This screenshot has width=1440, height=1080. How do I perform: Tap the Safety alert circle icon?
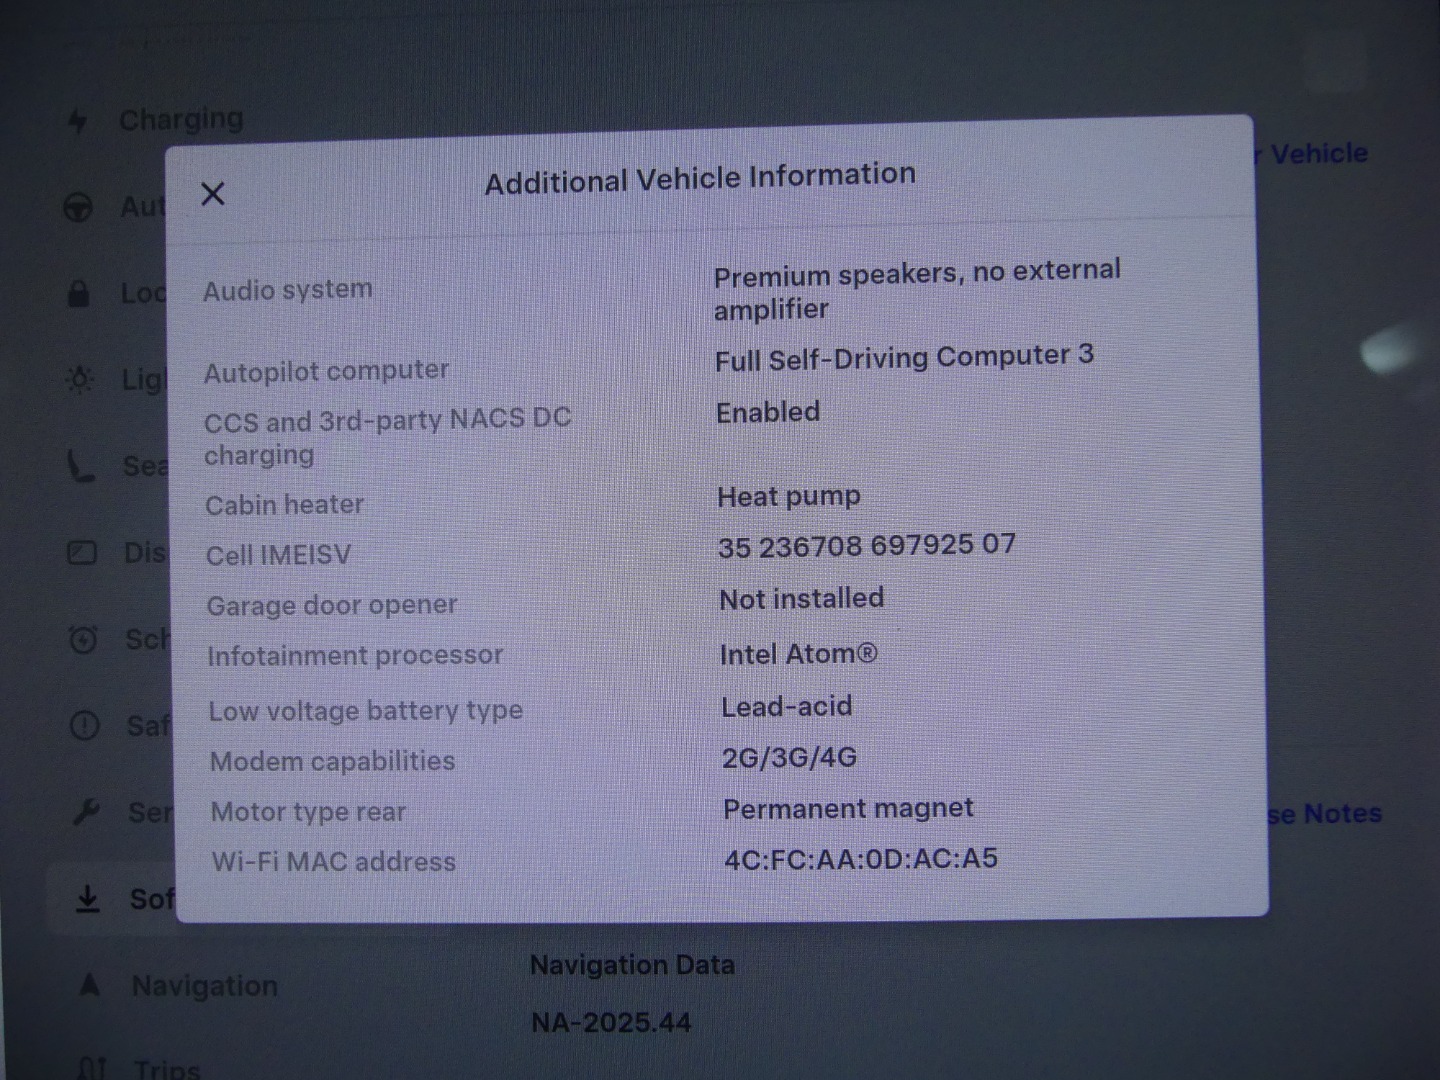click(85, 725)
